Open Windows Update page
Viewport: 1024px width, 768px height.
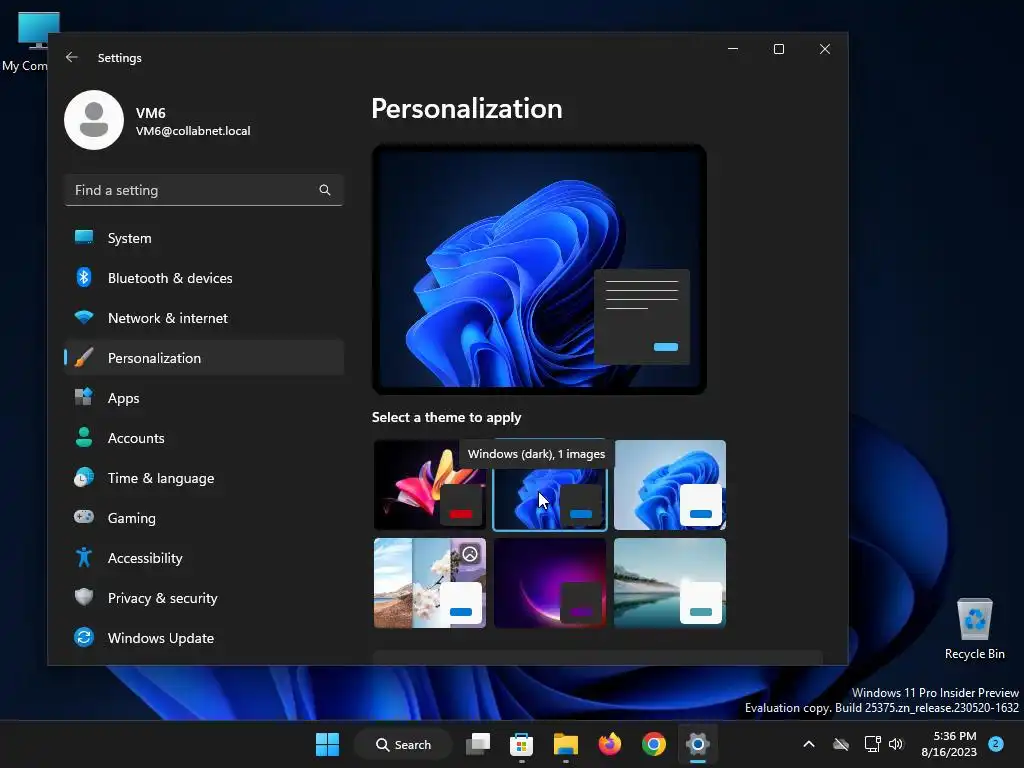click(x=204, y=637)
